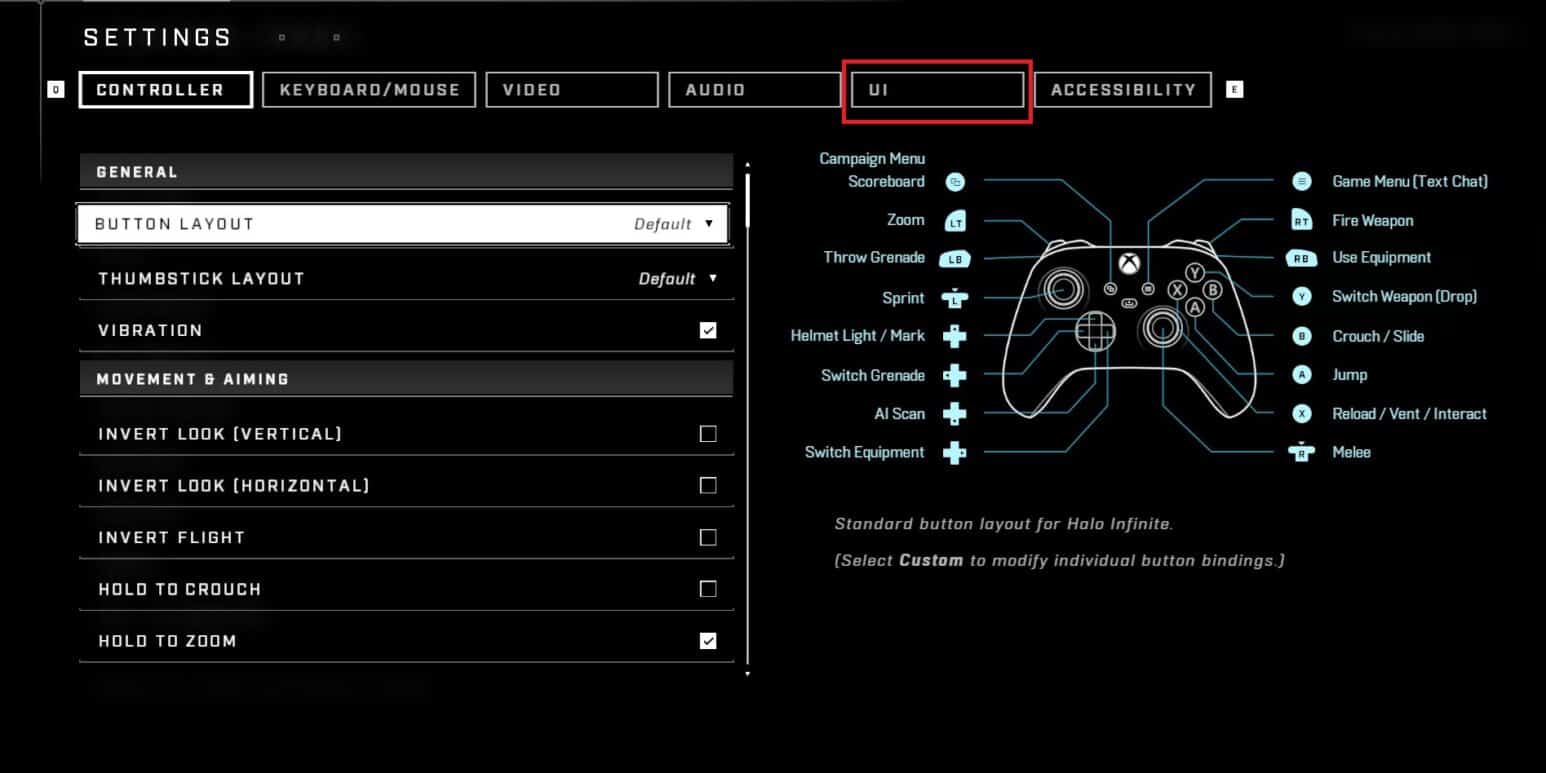This screenshot has width=1546, height=773.
Task: Click the Y button on controller diagram
Action: (1195, 272)
